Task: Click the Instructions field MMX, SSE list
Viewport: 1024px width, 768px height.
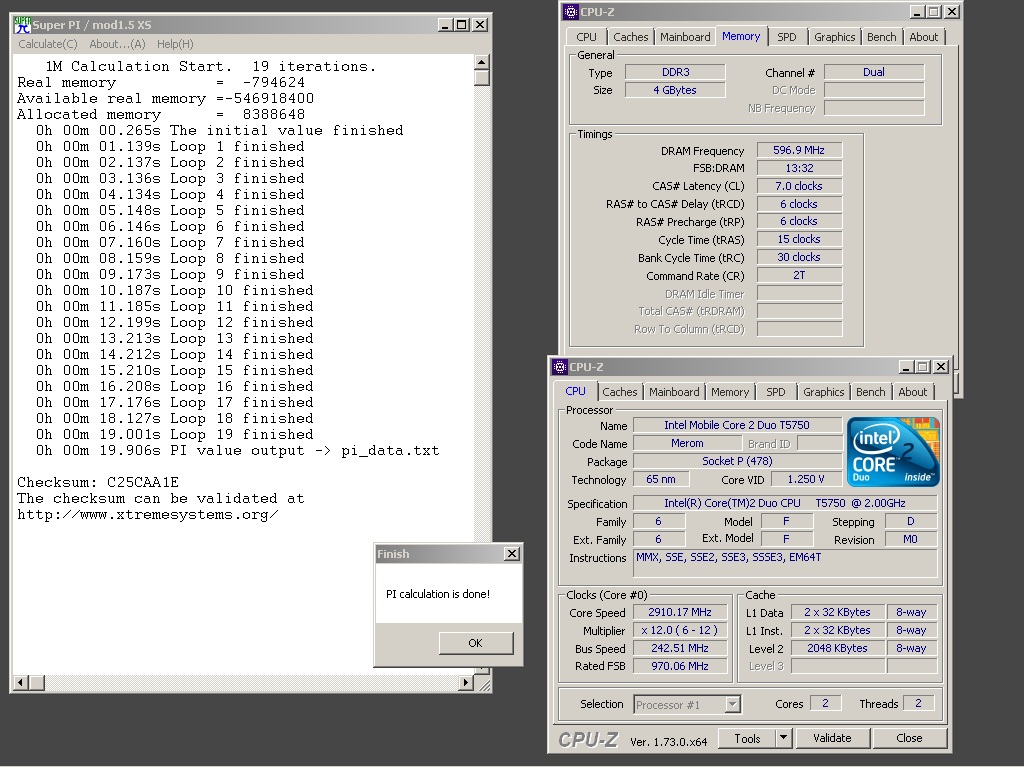Action: pos(785,564)
